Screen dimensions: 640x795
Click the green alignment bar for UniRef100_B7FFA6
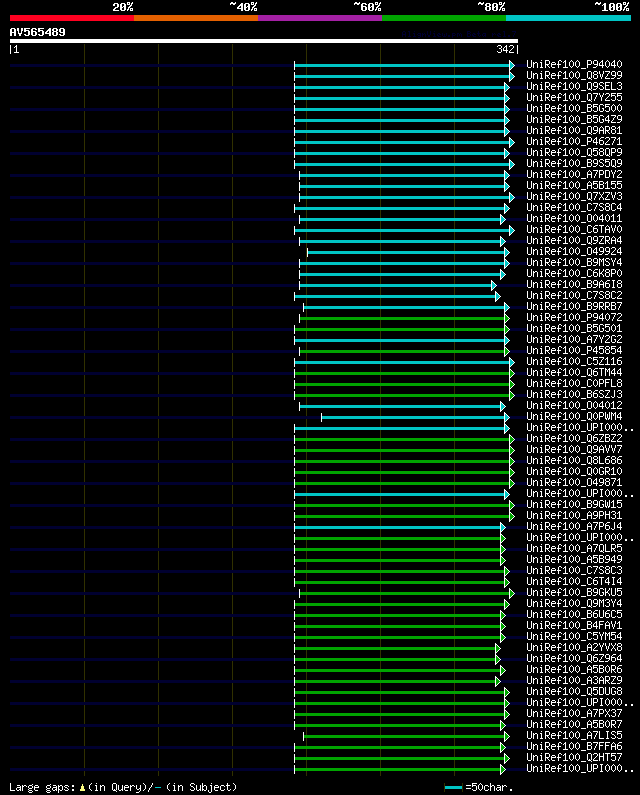[400, 747]
